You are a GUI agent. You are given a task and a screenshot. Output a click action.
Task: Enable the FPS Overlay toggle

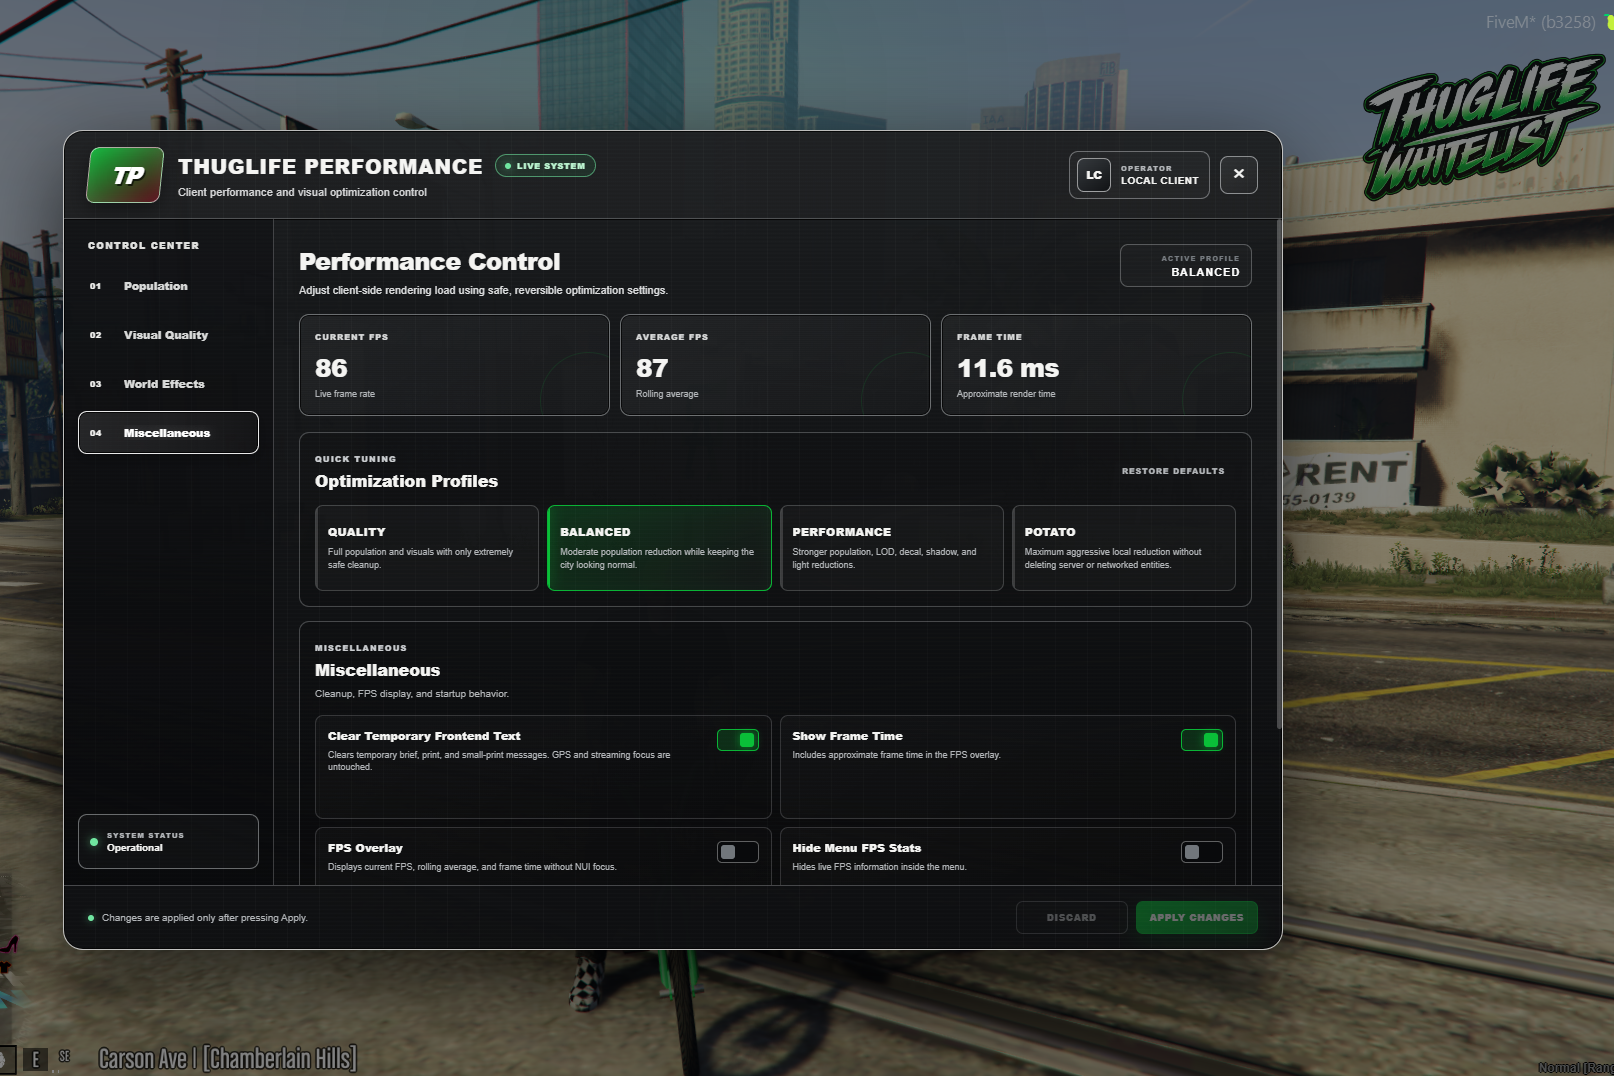coord(738,852)
